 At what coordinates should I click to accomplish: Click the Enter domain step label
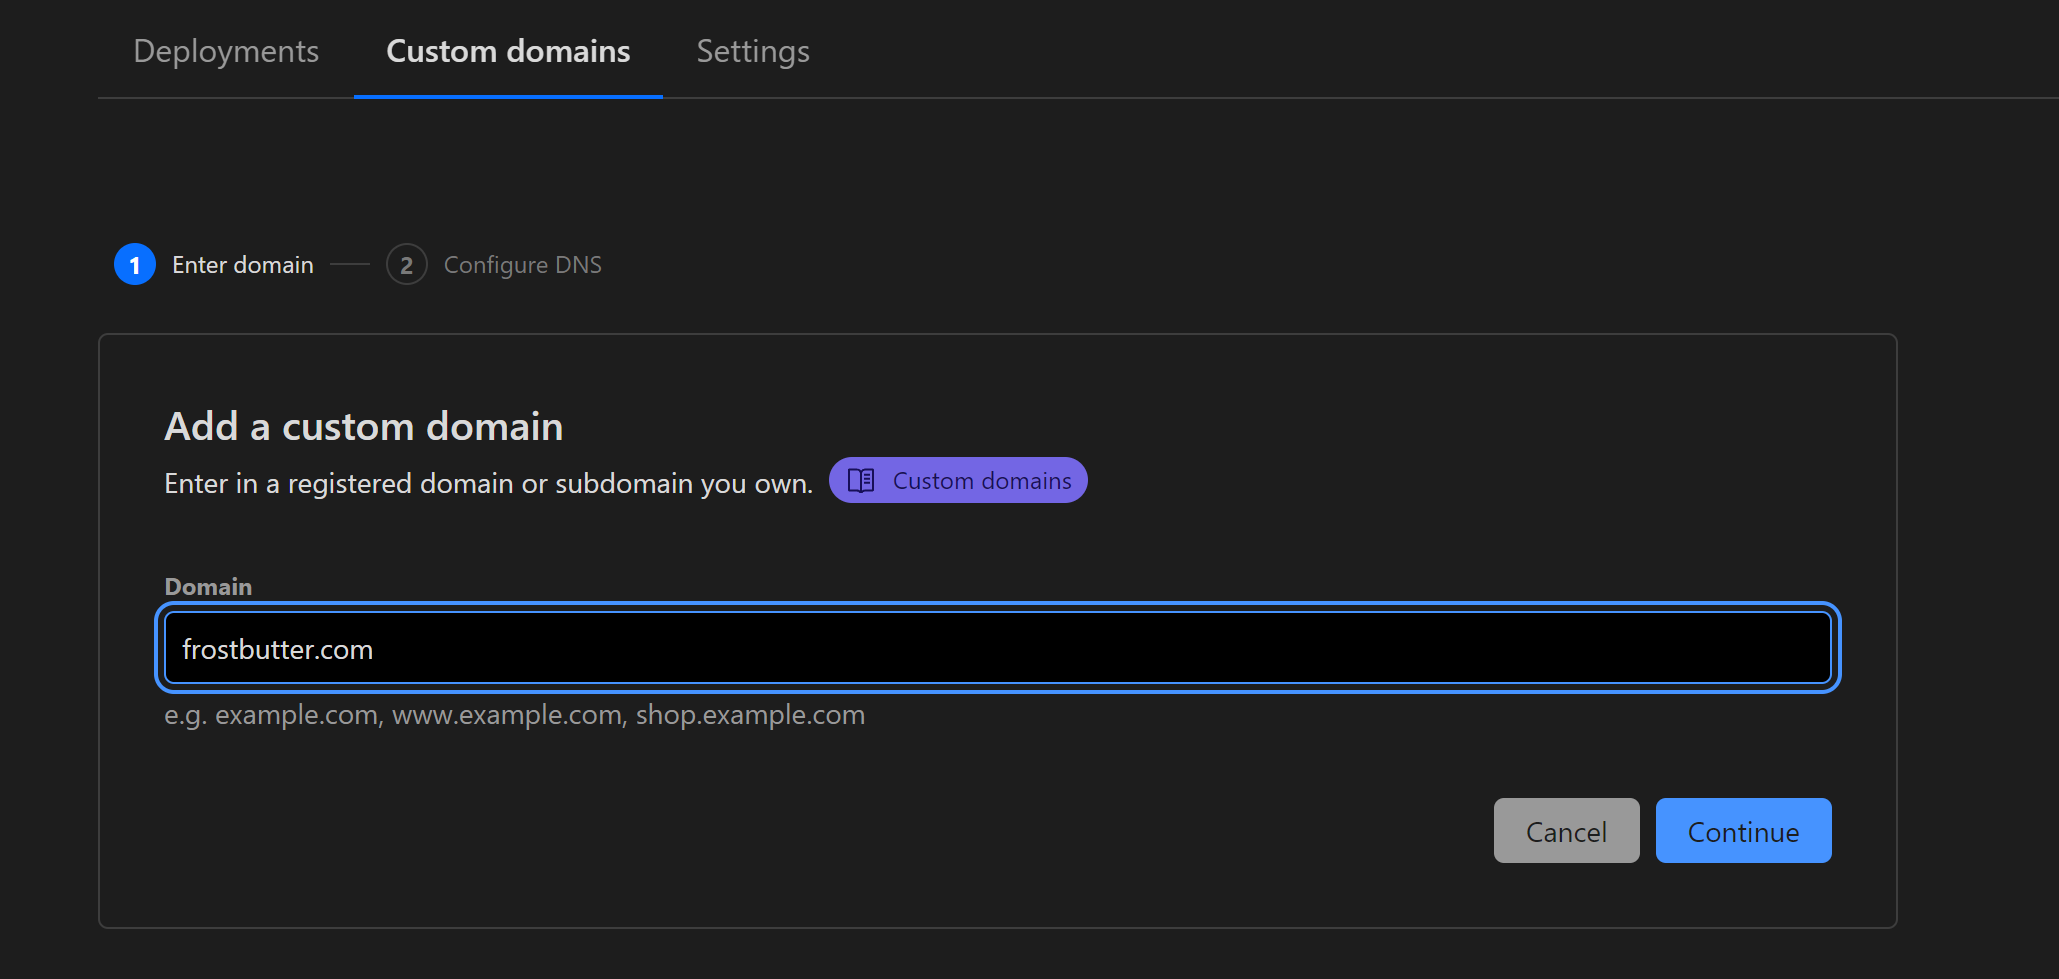tap(242, 264)
